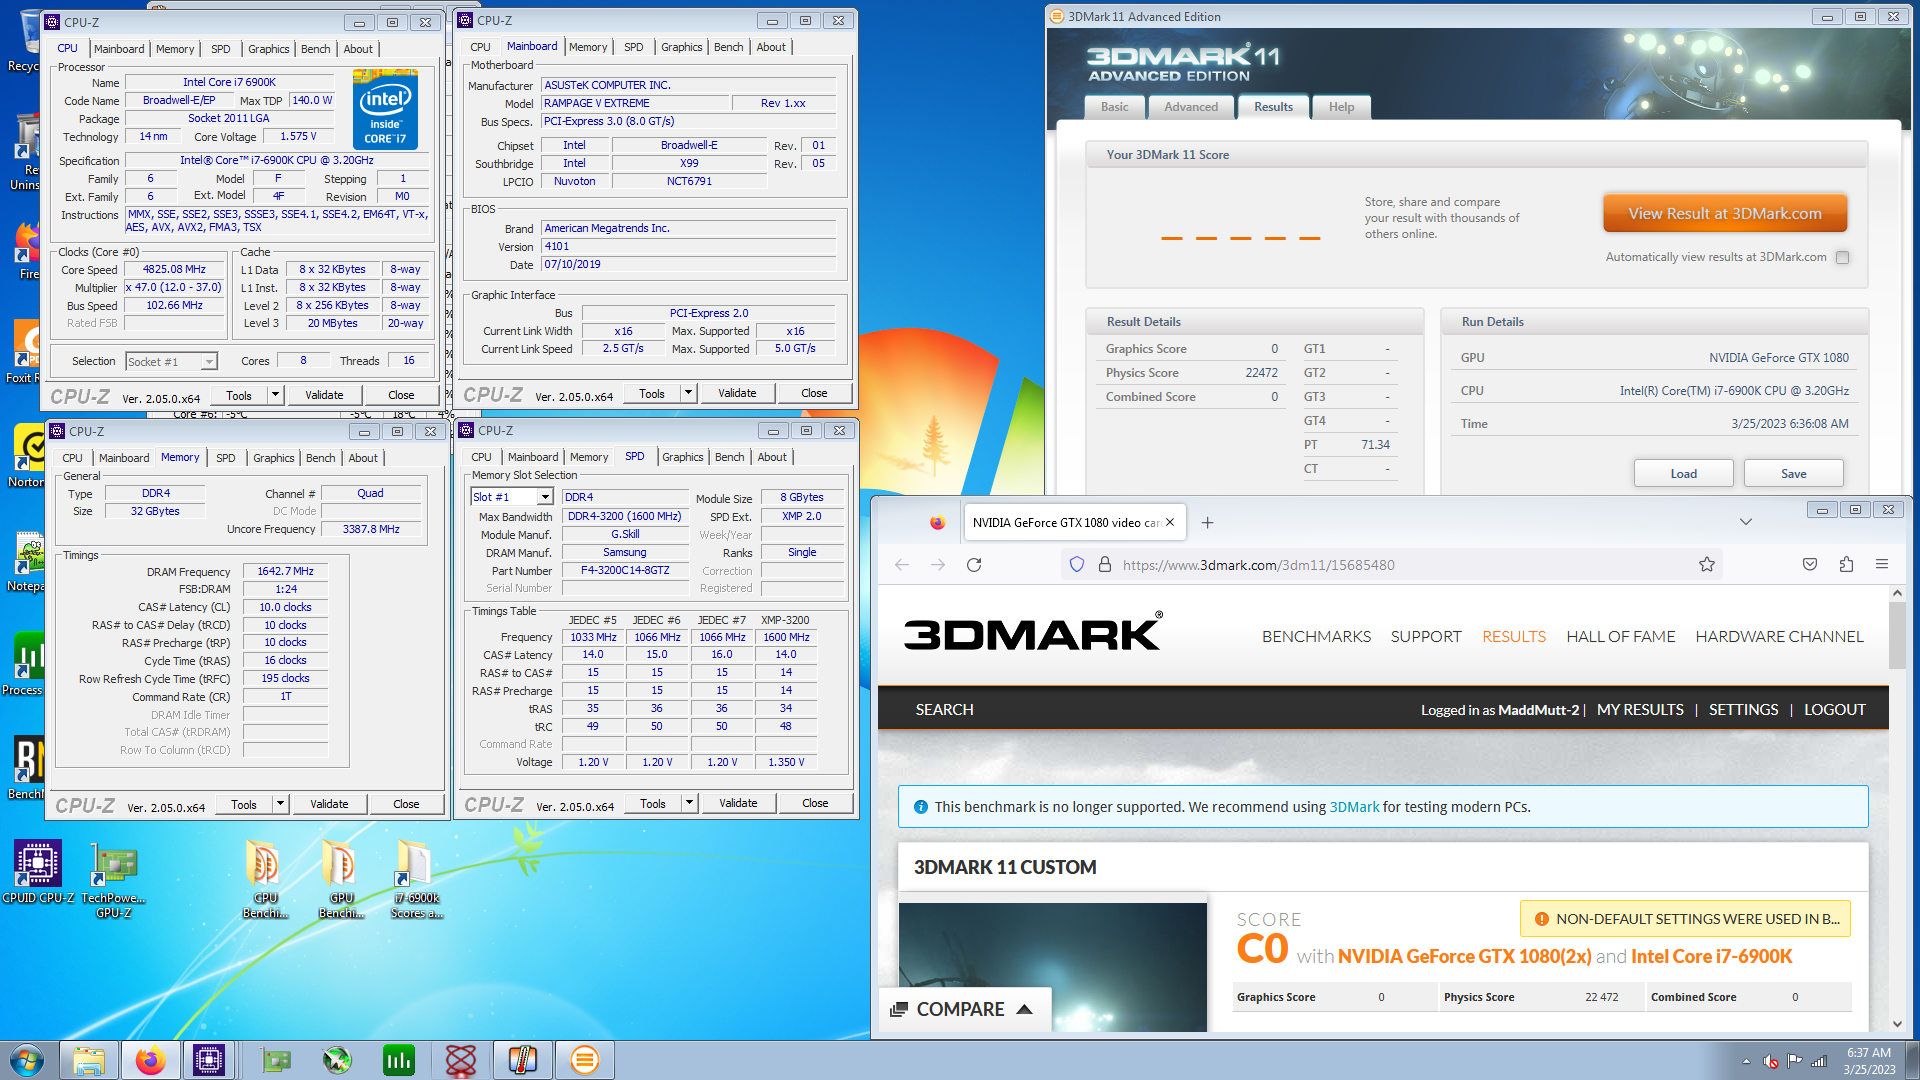Open CPUID CPU-Z desktop shortcut
Screen dimensions: 1920x1080
pos(38,871)
